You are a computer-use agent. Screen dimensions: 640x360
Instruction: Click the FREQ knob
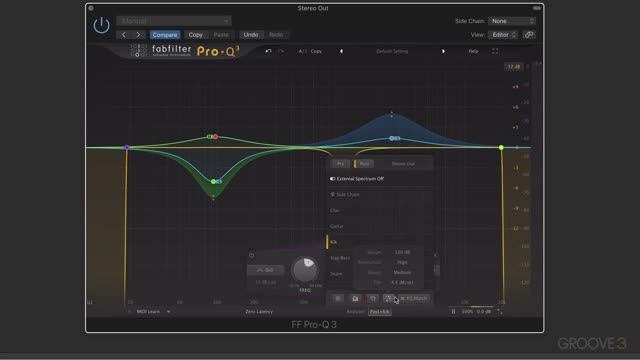click(x=305, y=270)
